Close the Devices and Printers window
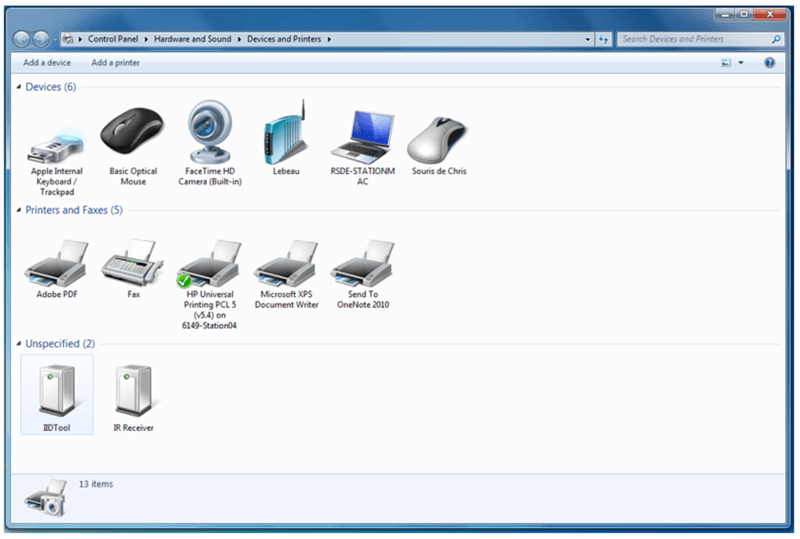Screen dimensions: 800x539 pyautogui.click(x=770, y=14)
